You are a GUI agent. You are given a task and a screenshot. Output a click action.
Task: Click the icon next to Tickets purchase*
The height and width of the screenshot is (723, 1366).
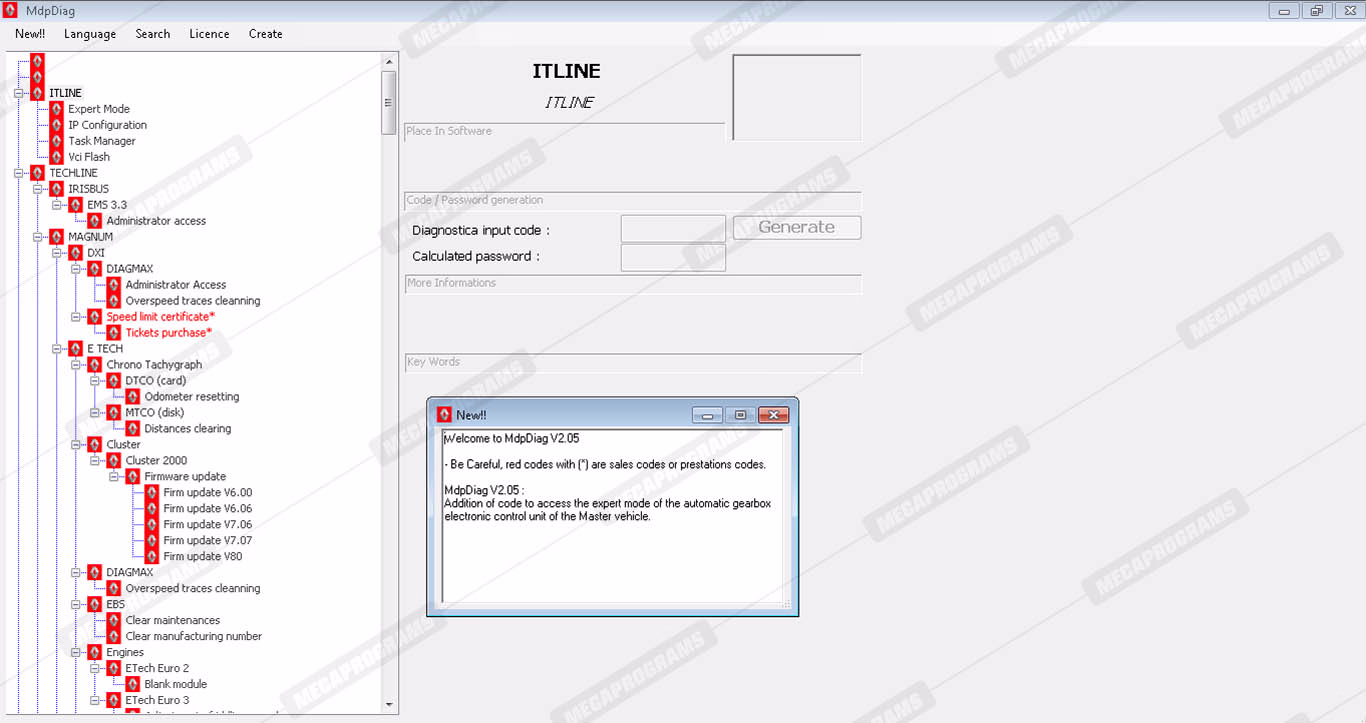[x=114, y=333]
